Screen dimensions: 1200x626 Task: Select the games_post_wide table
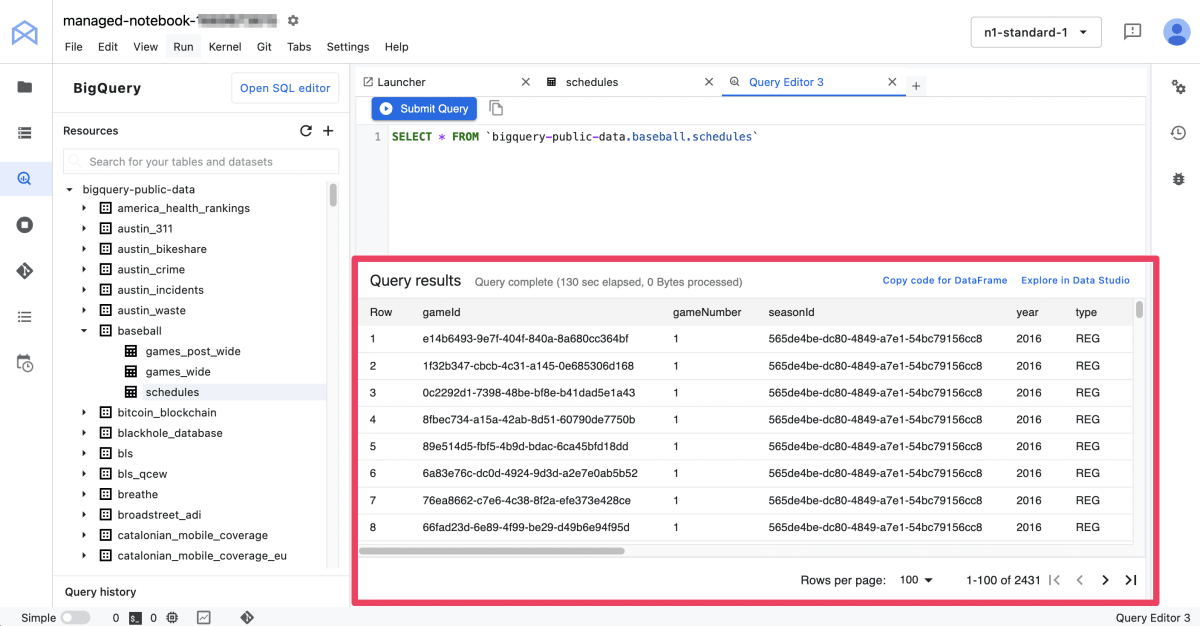click(x=193, y=351)
